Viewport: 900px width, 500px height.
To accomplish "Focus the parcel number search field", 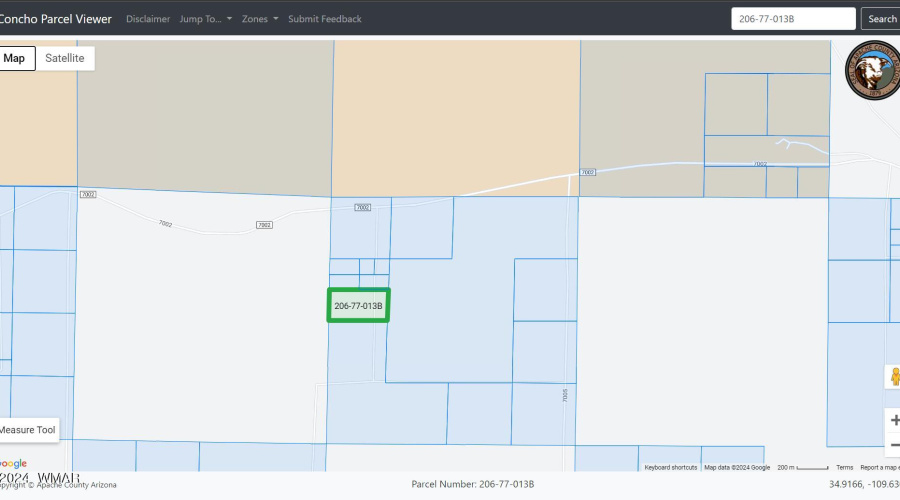I will (x=793, y=19).
